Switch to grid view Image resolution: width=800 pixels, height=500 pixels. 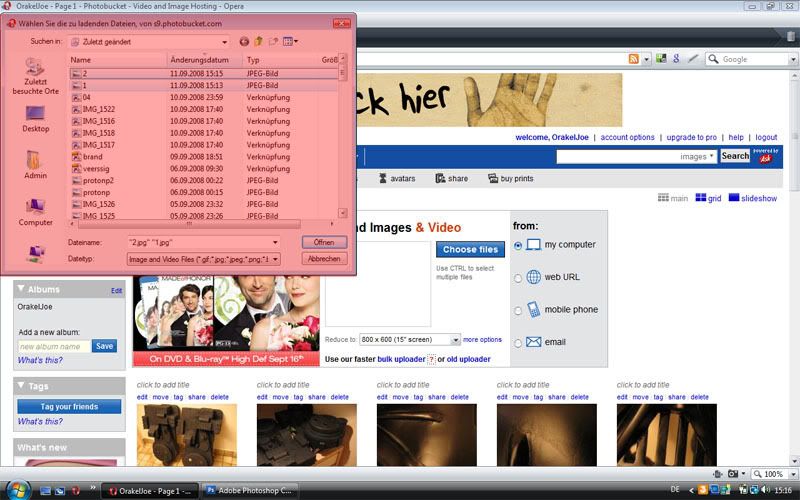[x=708, y=198]
